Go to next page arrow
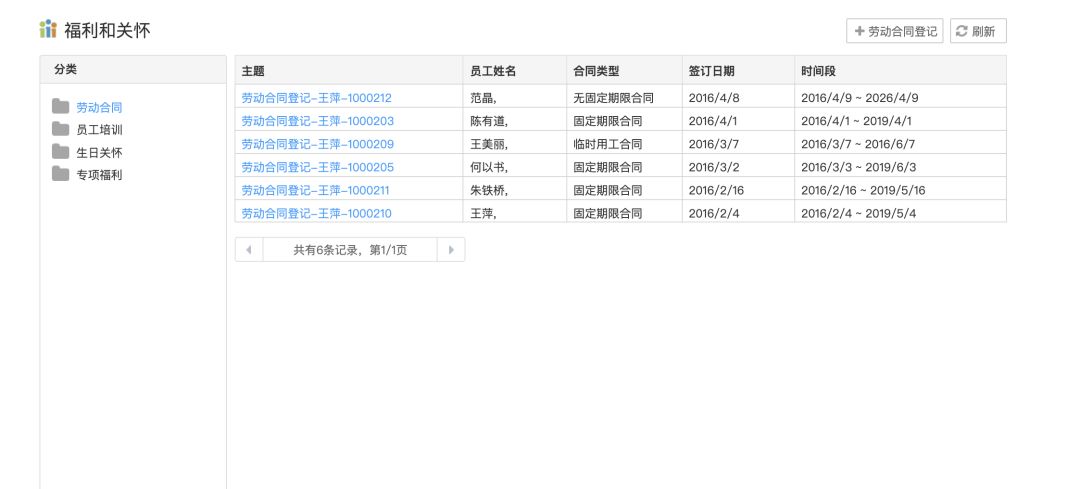Viewport: 1080px width, 489px height. 451,249
